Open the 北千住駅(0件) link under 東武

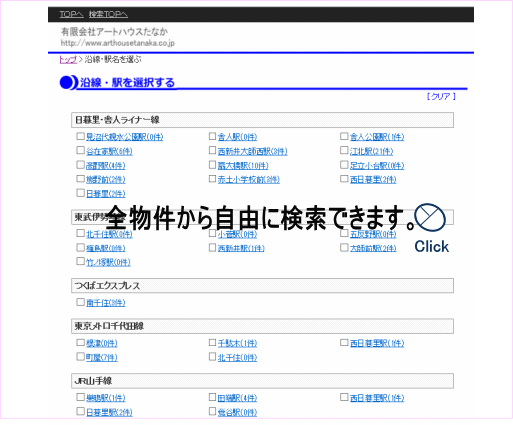[x=109, y=234]
